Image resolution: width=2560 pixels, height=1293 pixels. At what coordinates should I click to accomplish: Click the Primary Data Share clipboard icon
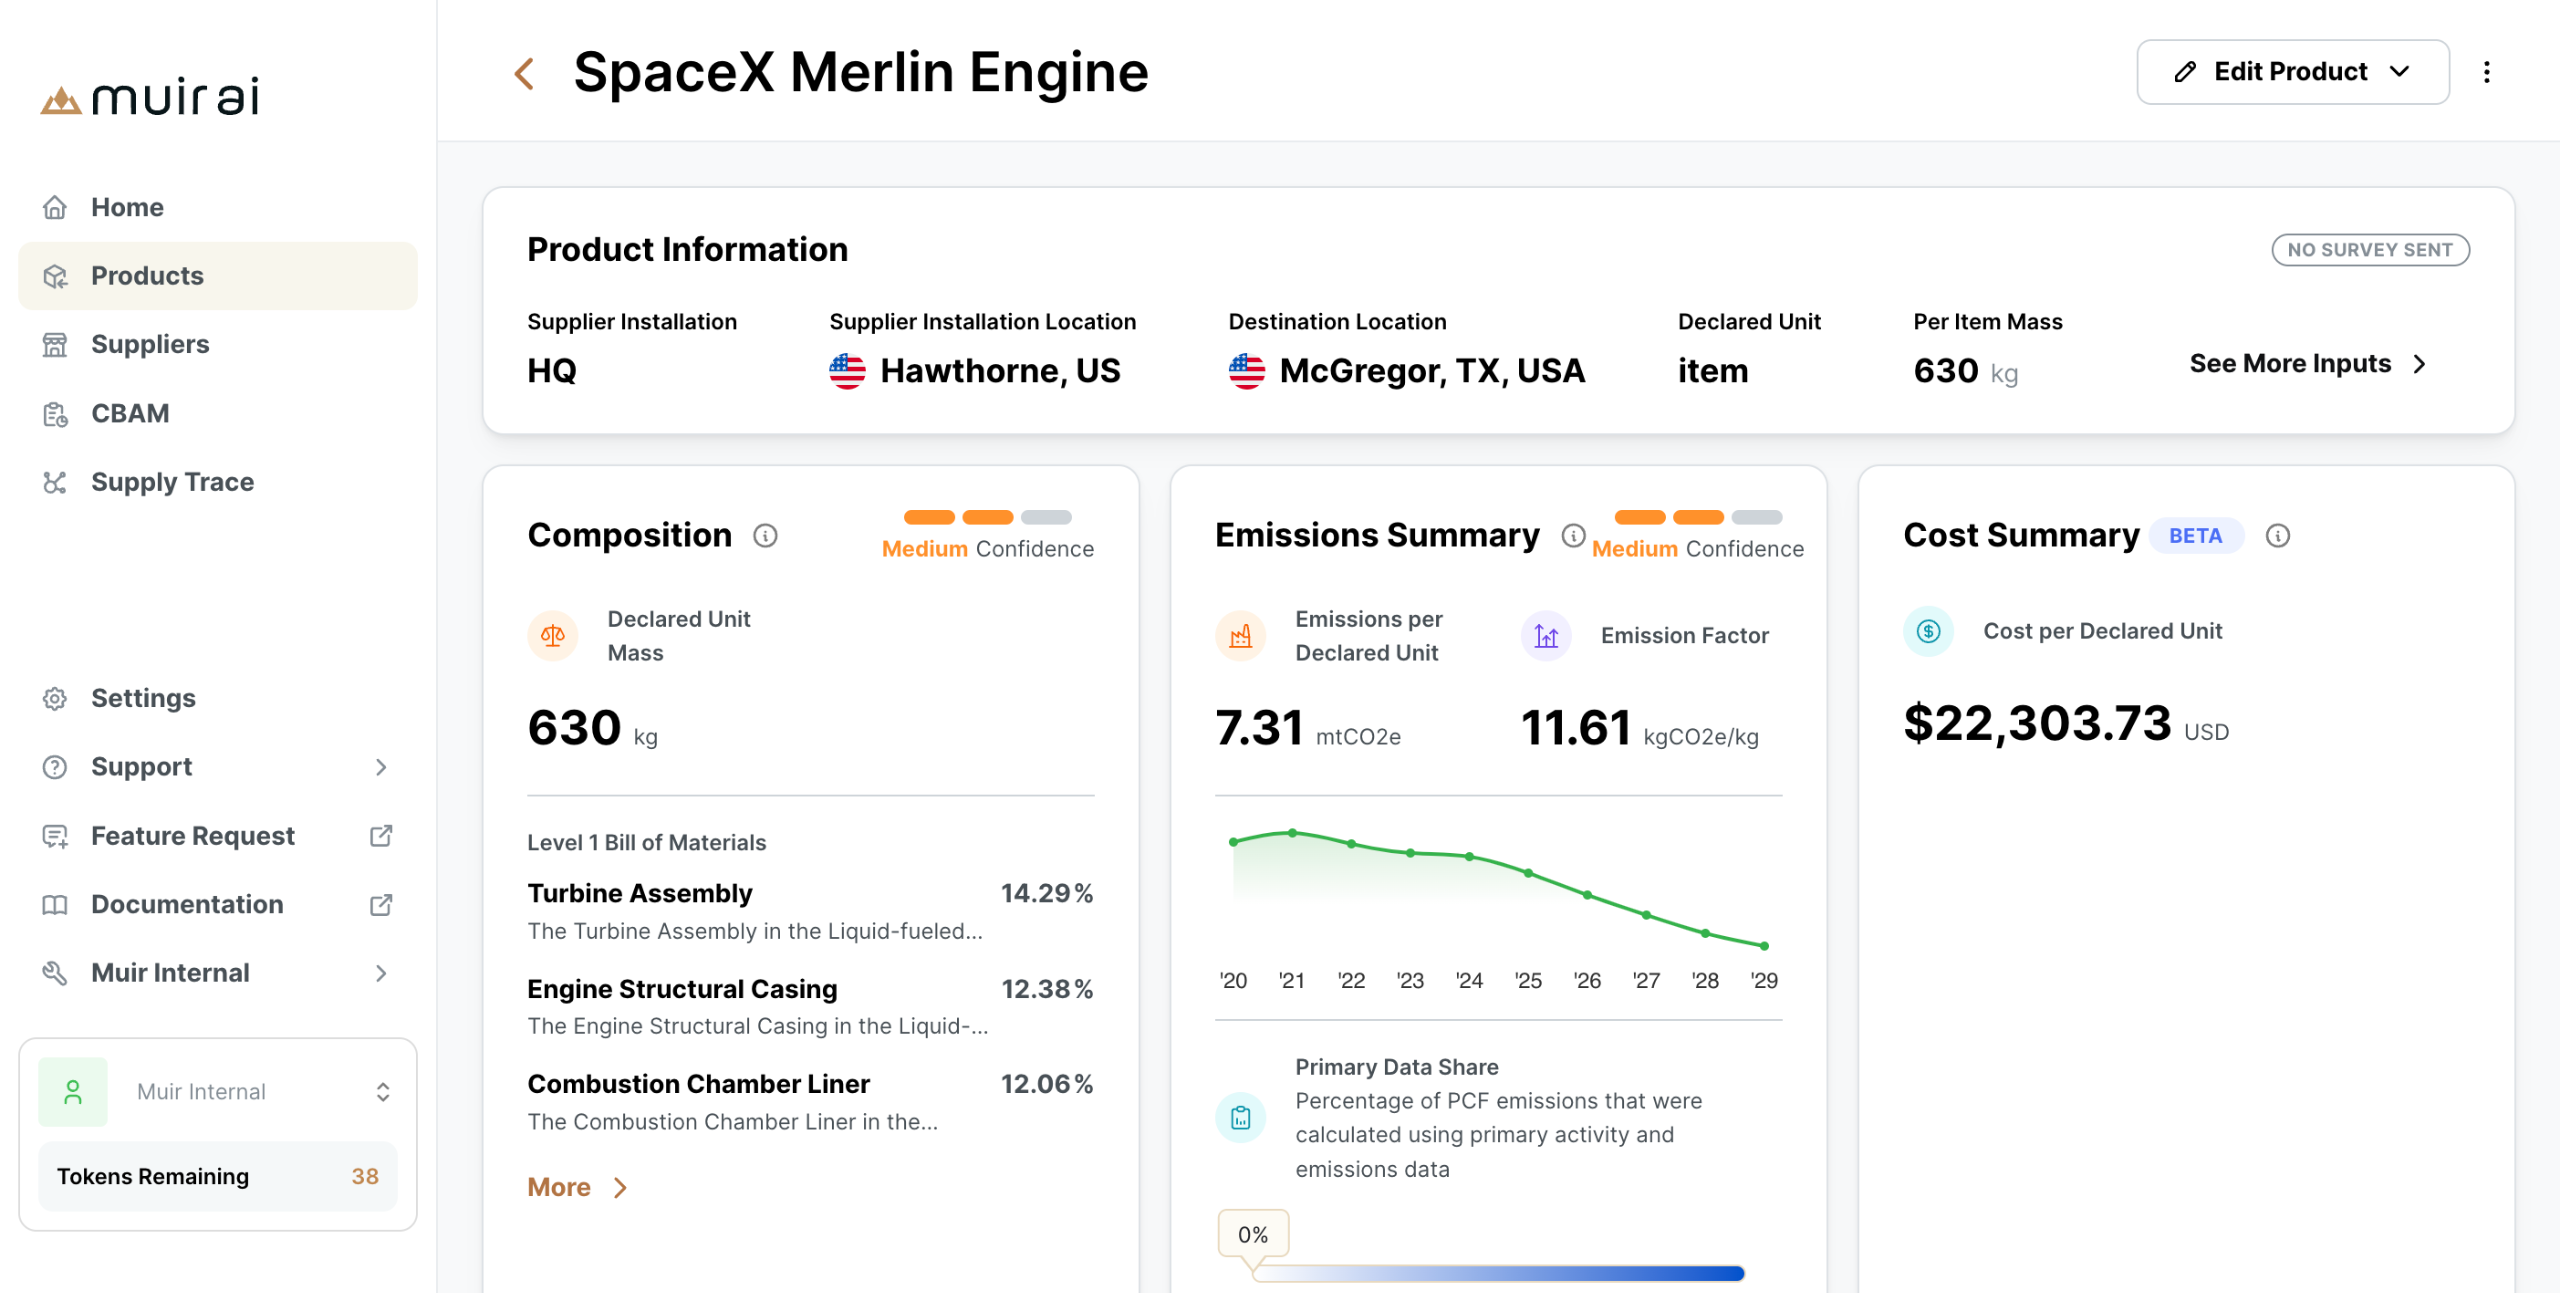tap(1240, 1118)
